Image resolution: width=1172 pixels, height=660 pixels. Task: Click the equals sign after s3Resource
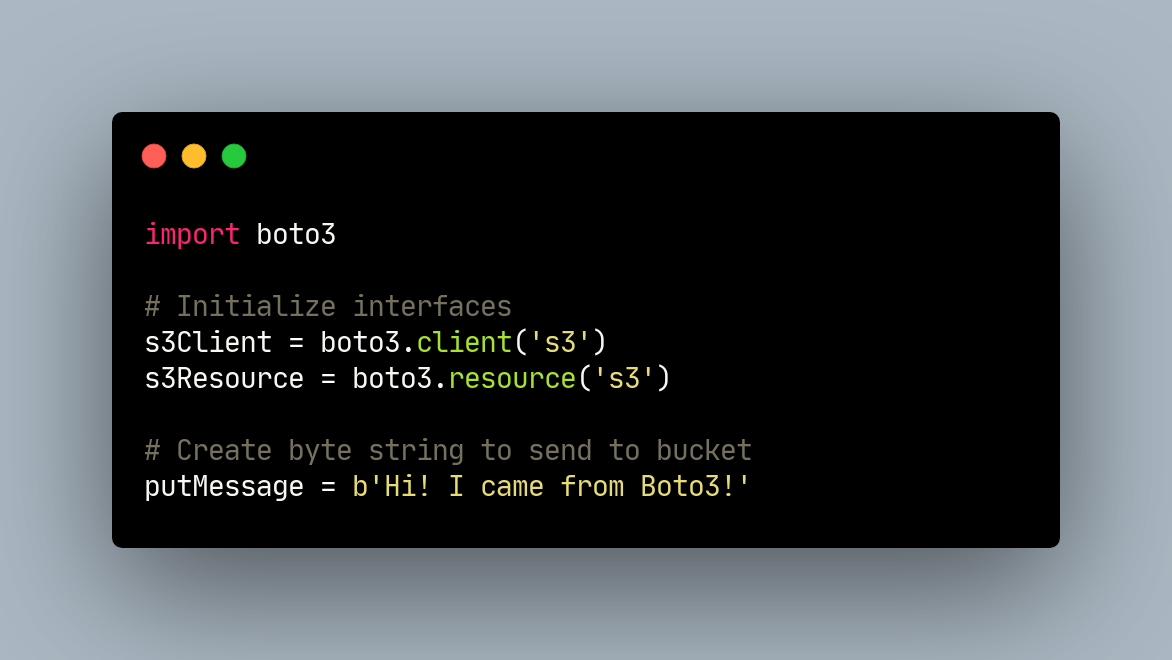click(x=328, y=379)
